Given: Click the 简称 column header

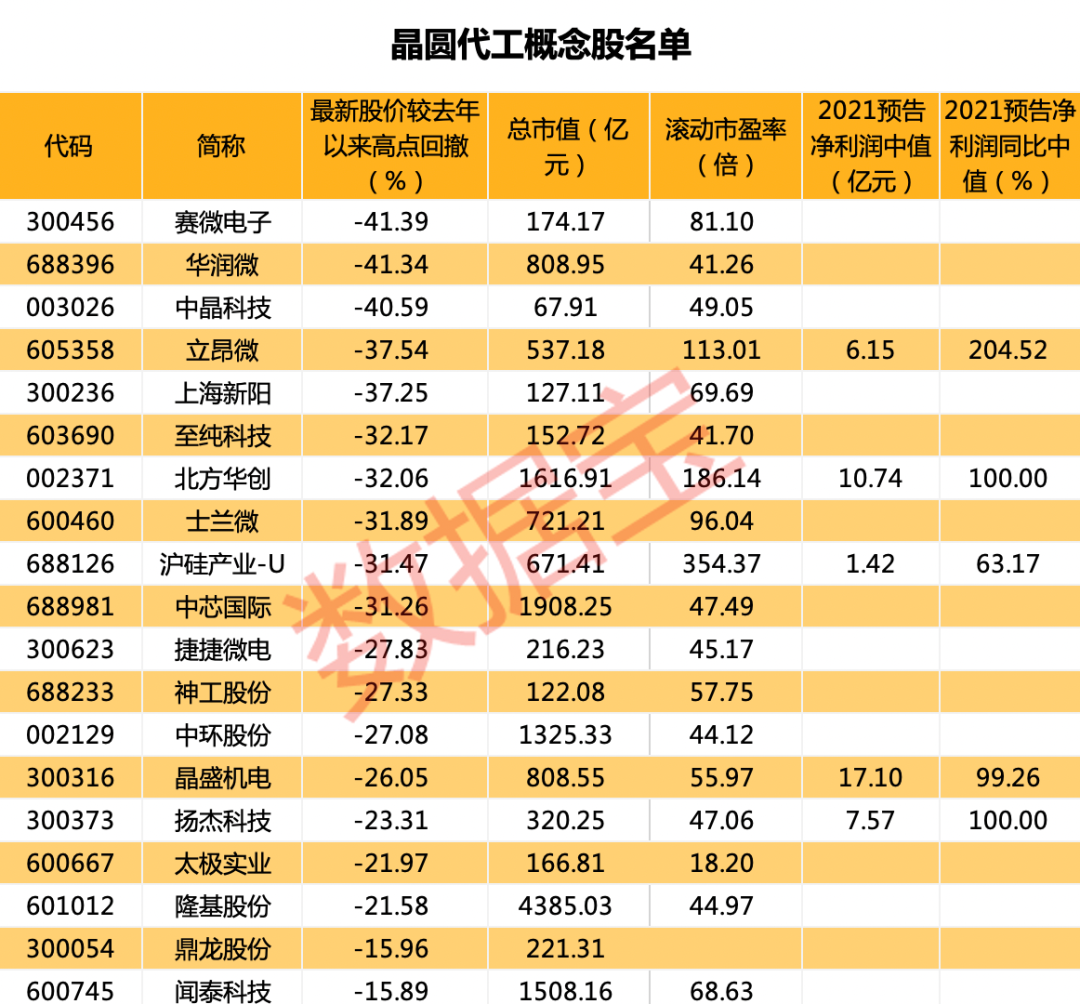Looking at the screenshot, I should point(221,146).
